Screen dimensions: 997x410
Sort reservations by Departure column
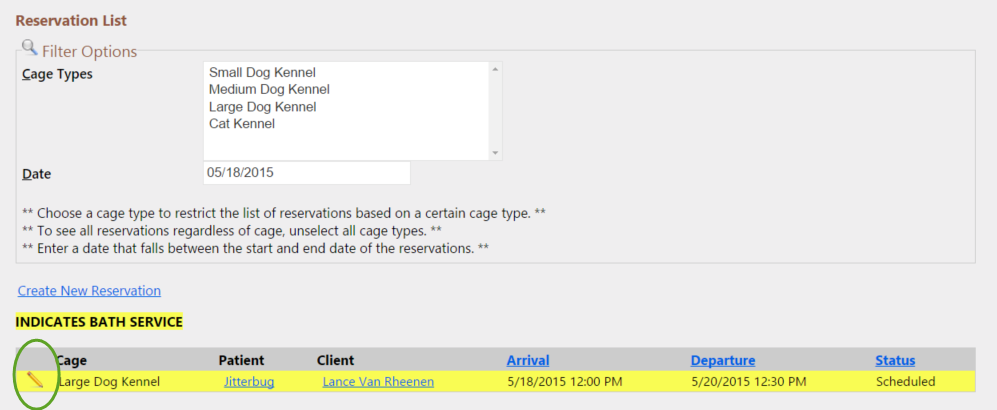pos(723,360)
